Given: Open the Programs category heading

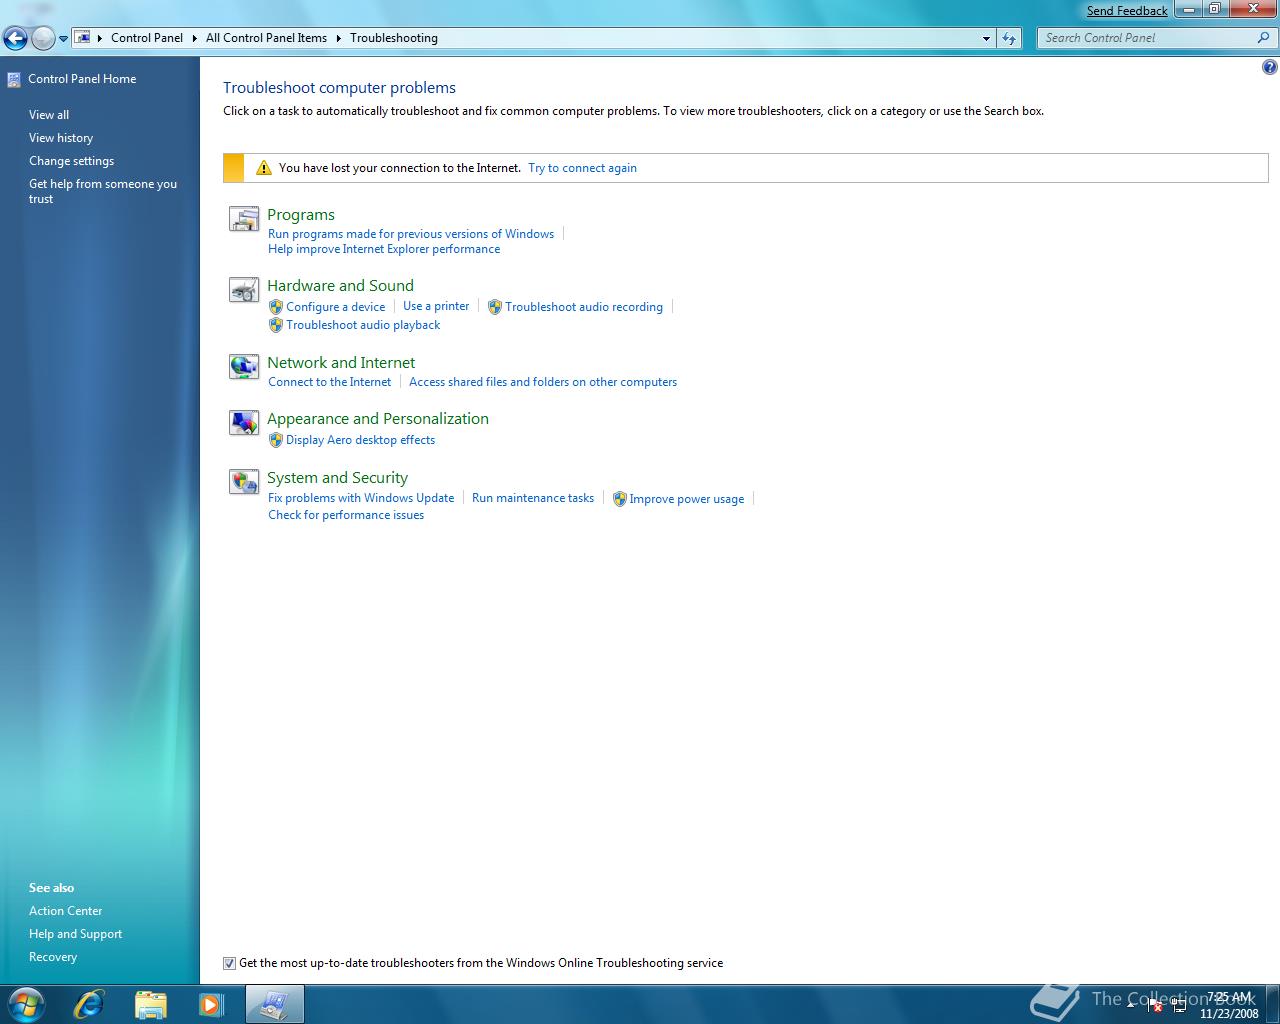Looking at the screenshot, I should point(301,215).
